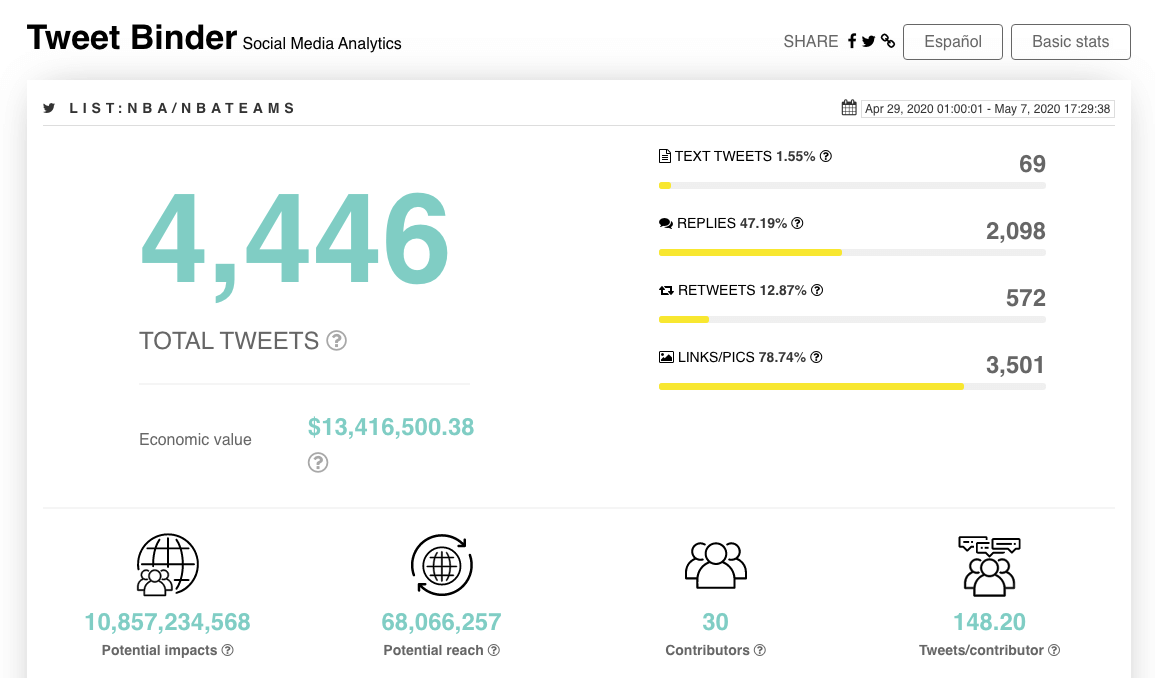
Task: Open Basic stats view
Action: 1070,42
